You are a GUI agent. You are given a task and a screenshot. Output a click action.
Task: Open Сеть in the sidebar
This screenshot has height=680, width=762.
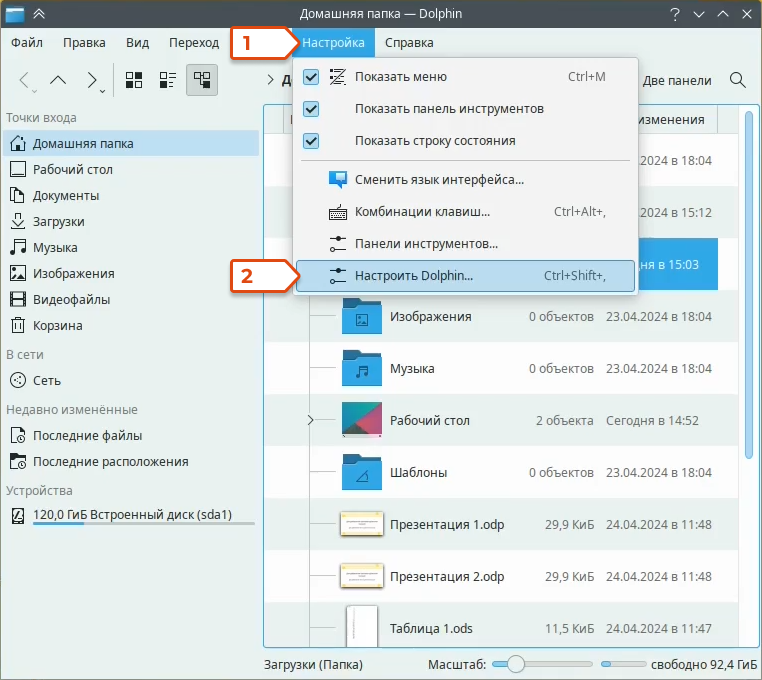tap(131, 381)
